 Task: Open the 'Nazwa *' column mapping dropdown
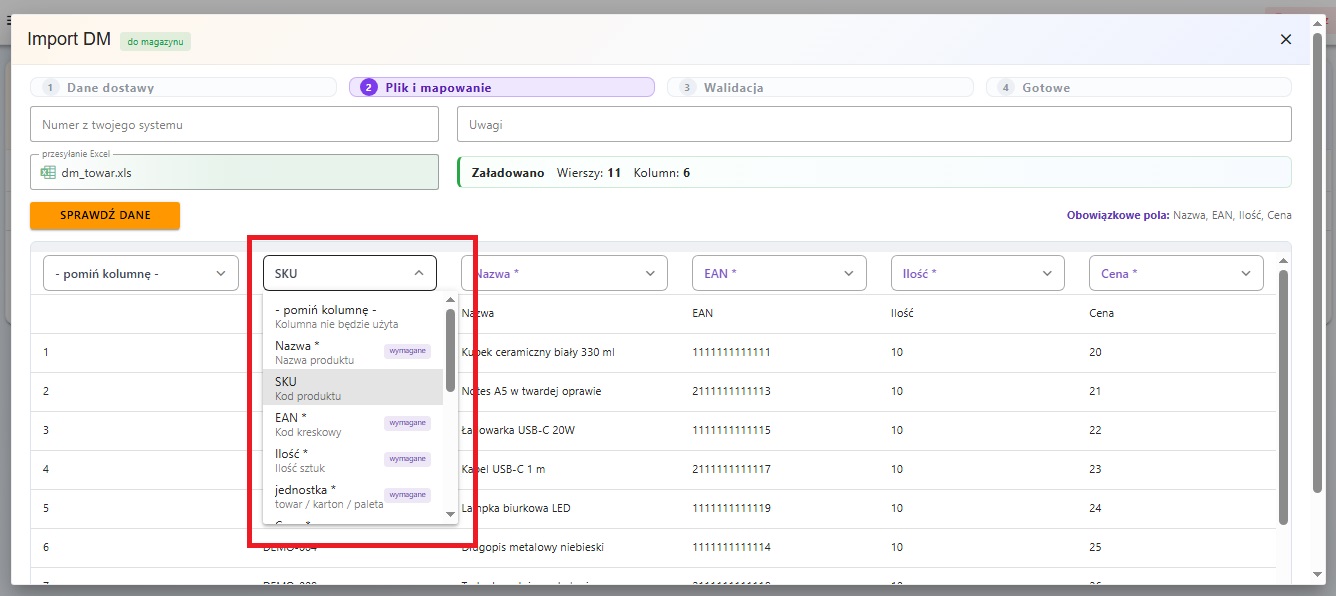[564, 273]
